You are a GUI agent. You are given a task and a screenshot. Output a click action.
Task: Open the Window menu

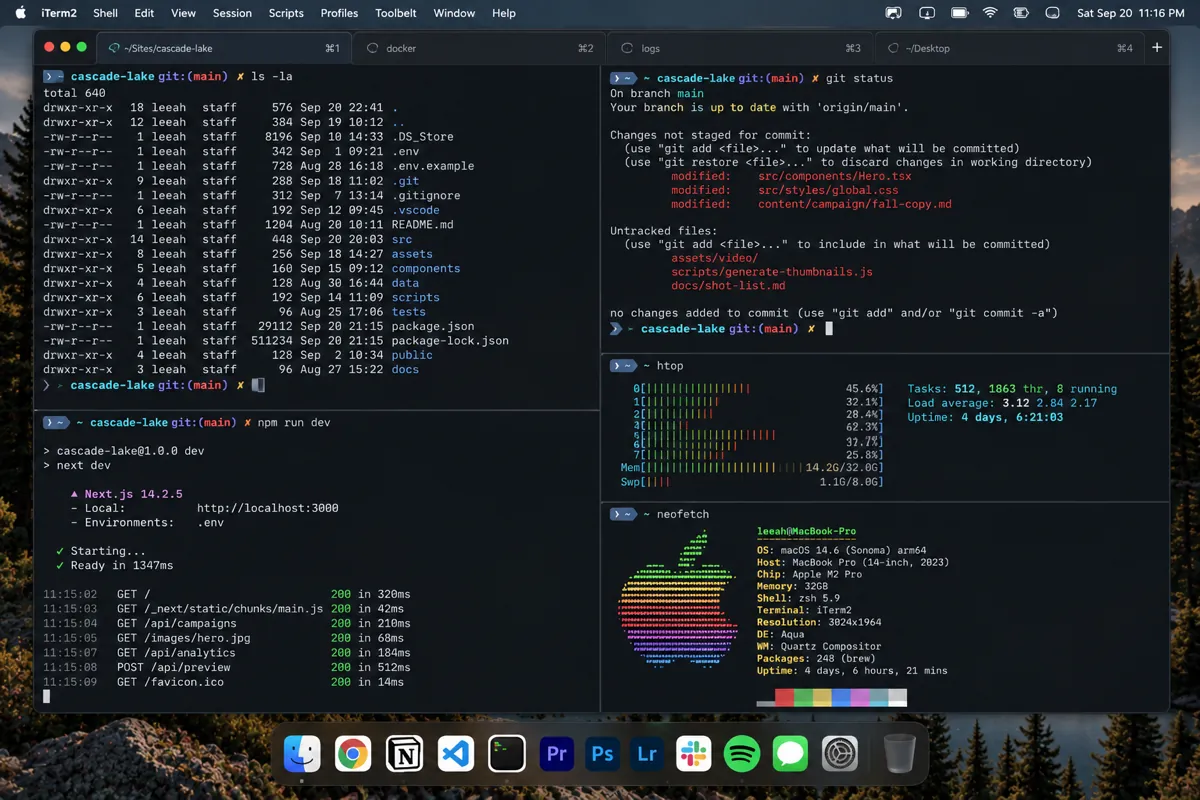point(454,13)
